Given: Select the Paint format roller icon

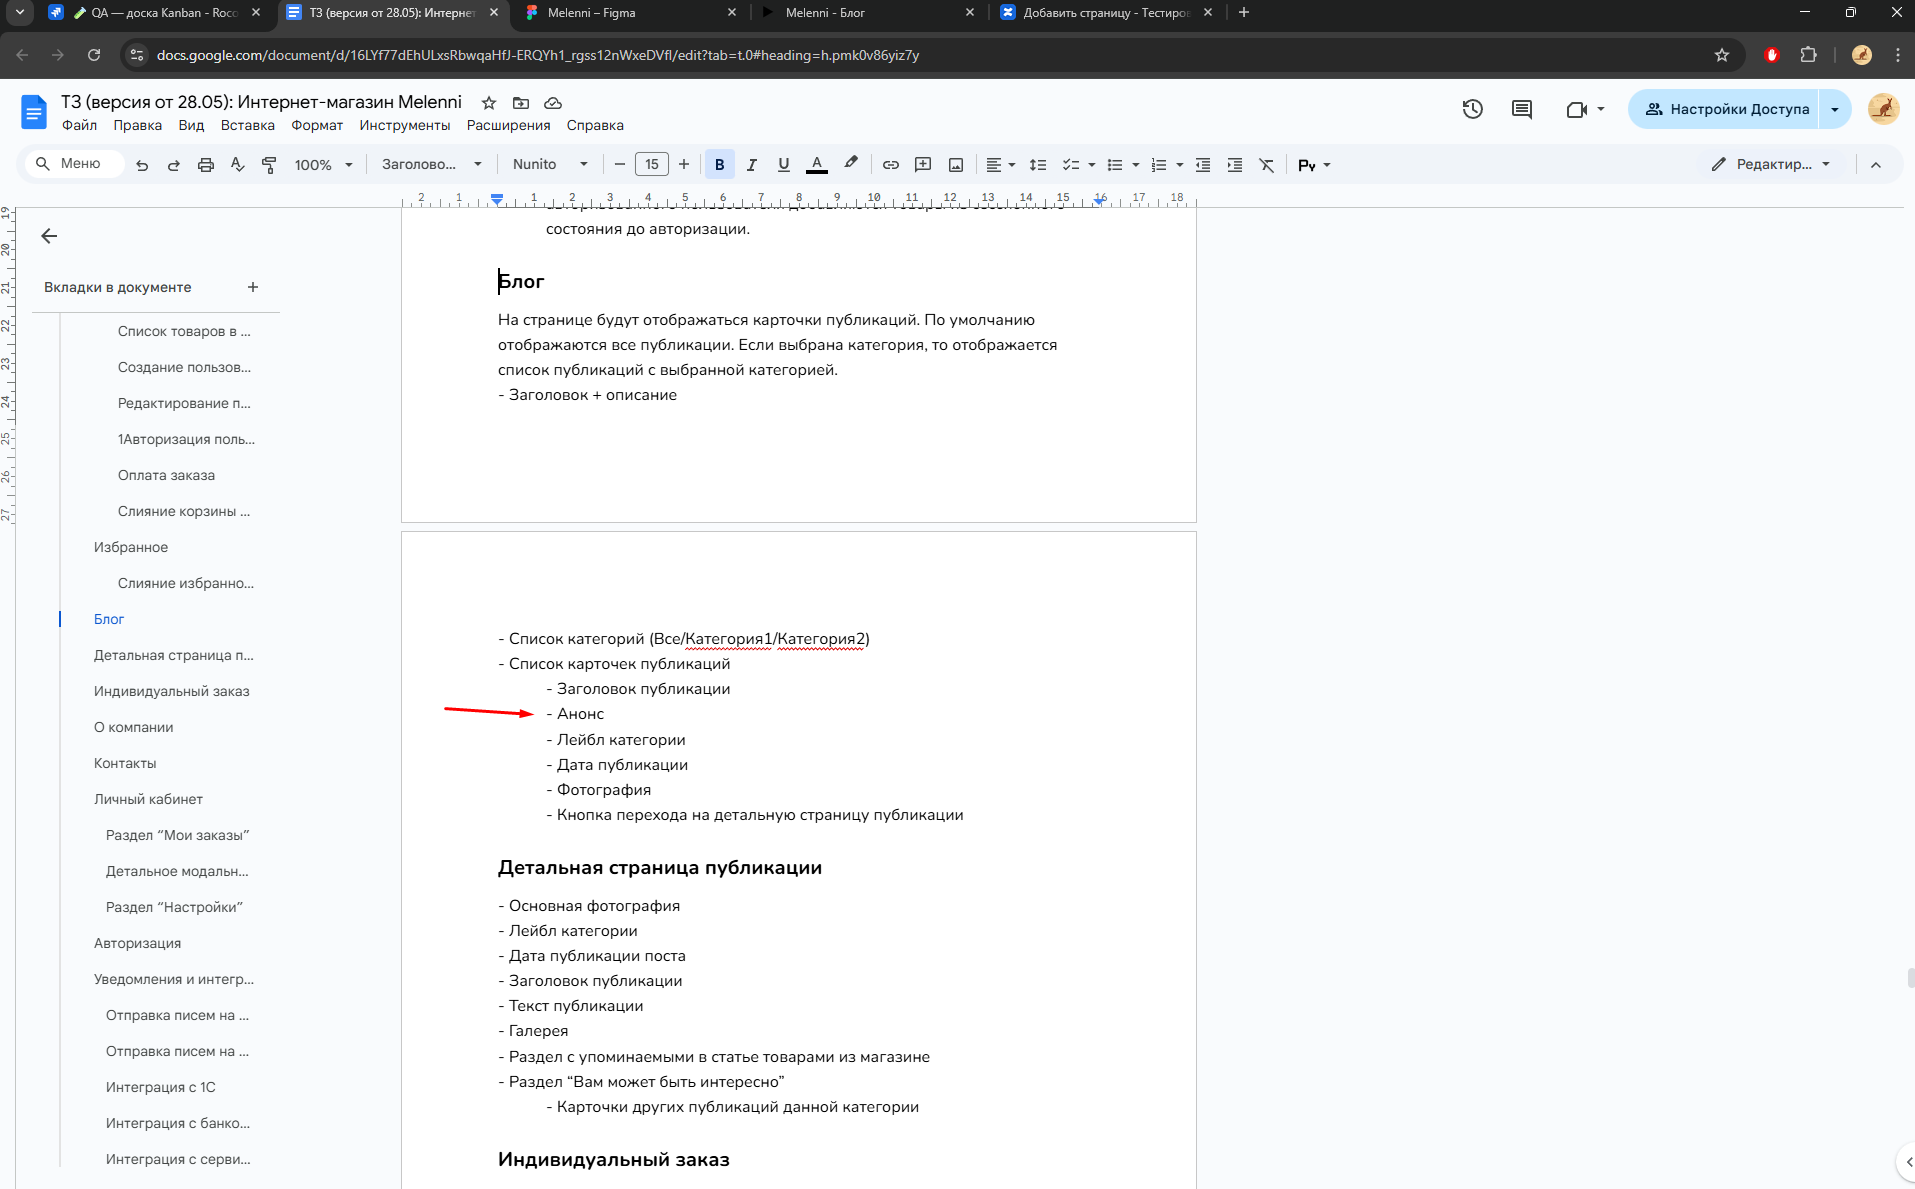Looking at the screenshot, I should [x=269, y=165].
